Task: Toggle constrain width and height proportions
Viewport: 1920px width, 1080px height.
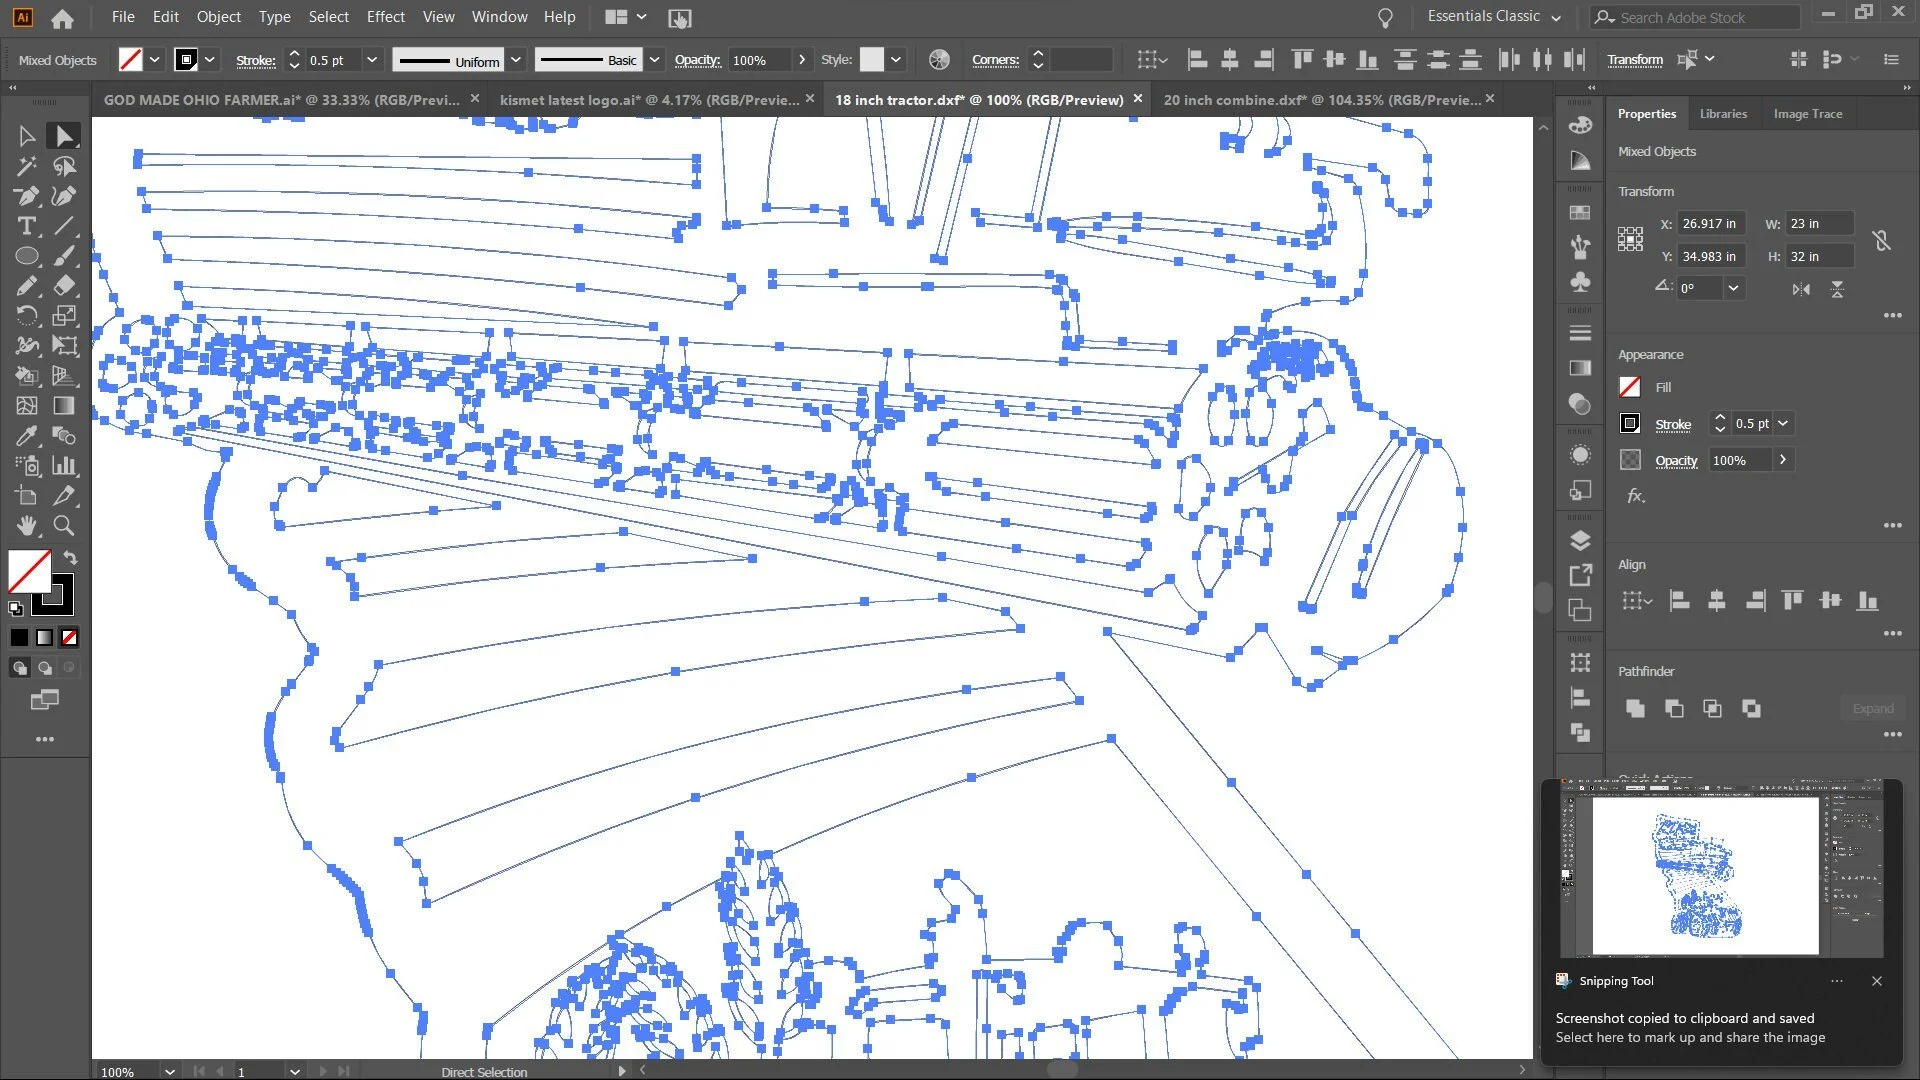Action: coord(1881,240)
